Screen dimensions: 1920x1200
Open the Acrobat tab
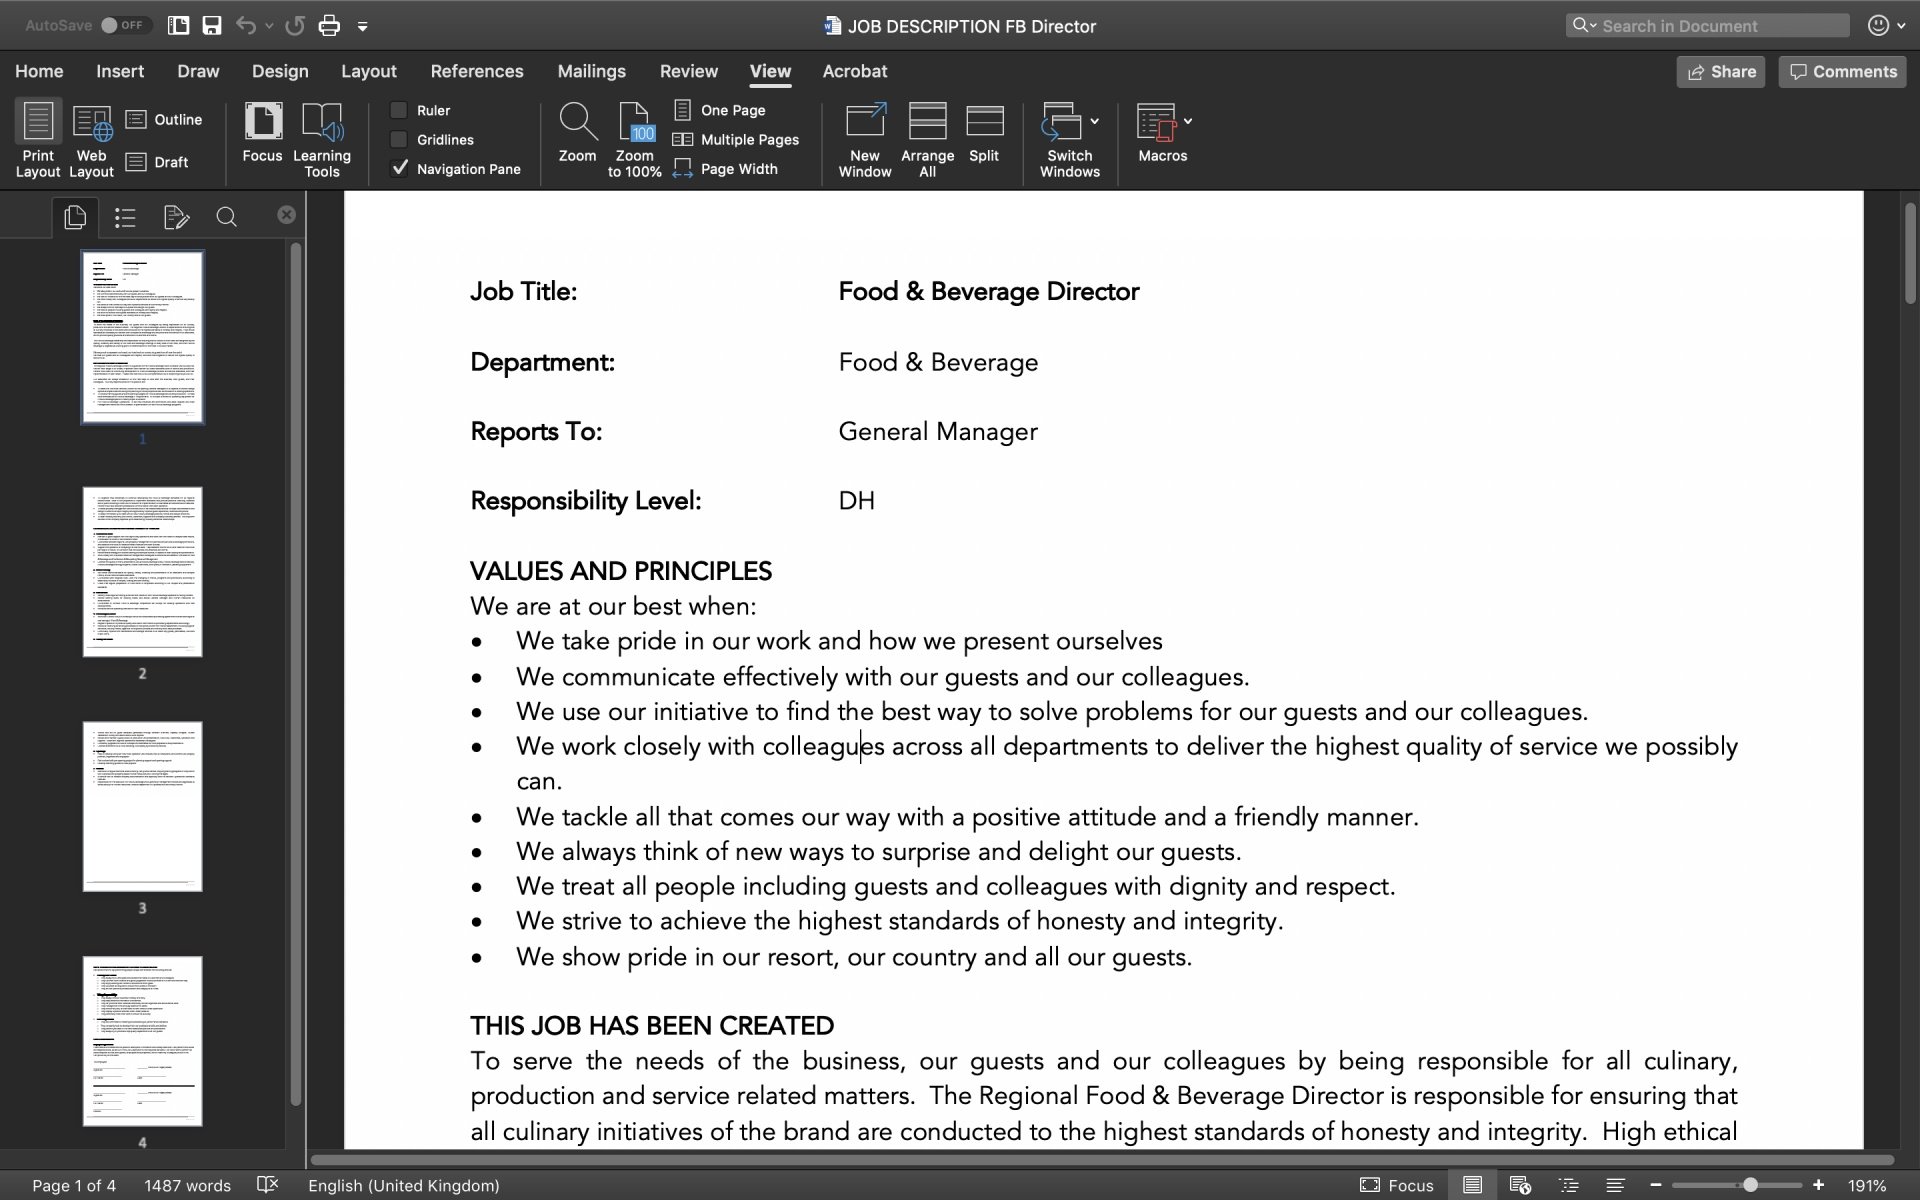[855, 71]
